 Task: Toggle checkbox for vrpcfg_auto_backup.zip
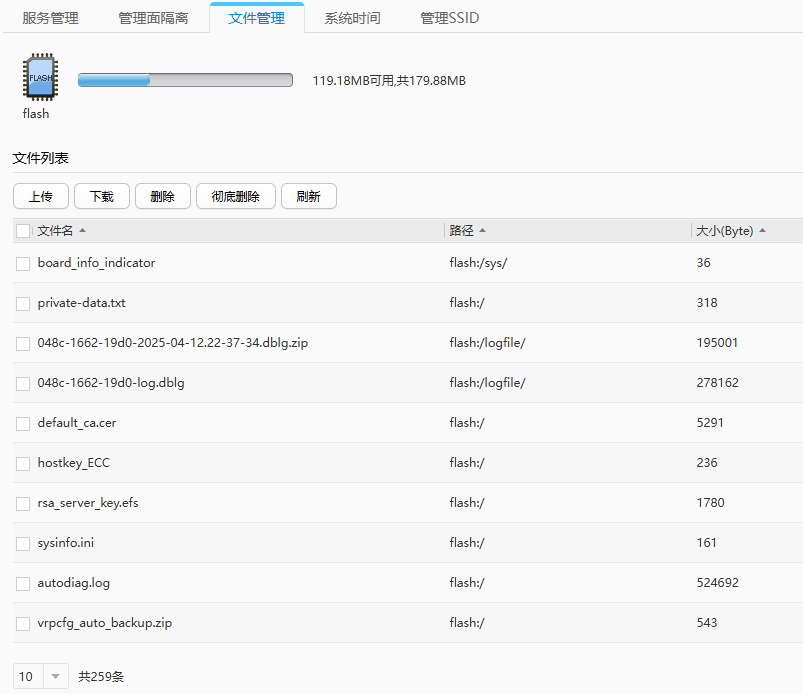tap(23, 623)
